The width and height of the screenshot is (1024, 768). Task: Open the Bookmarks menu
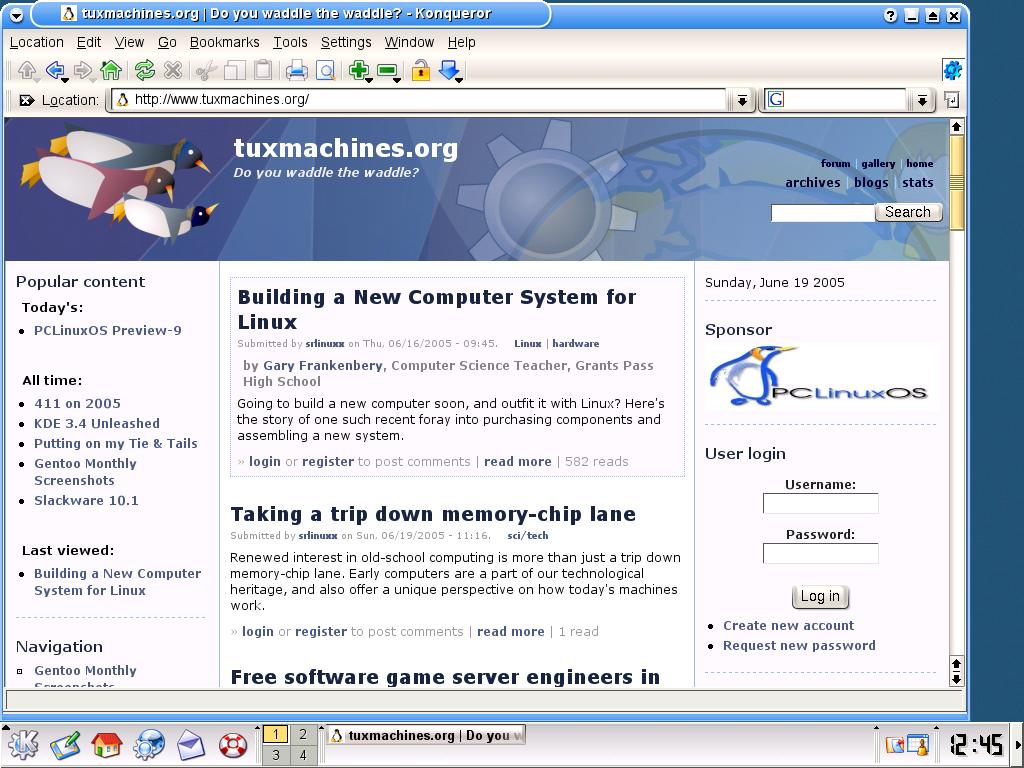225,42
